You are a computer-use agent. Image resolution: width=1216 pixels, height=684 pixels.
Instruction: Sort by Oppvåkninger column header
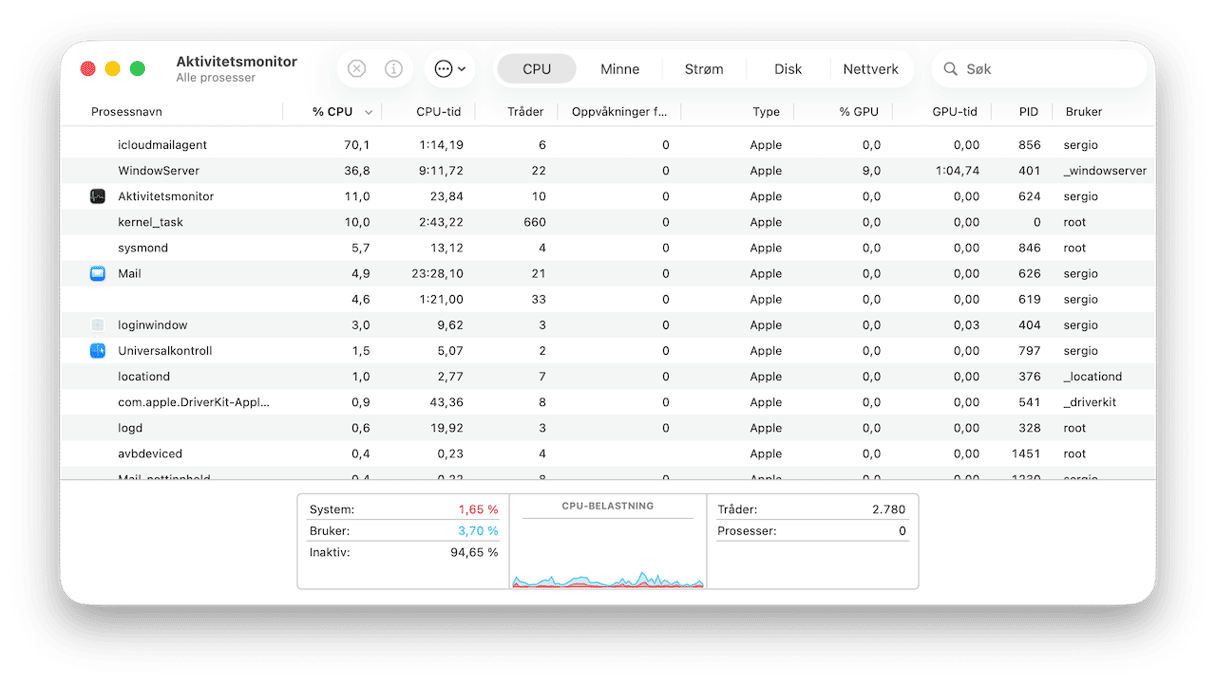pos(619,112)
